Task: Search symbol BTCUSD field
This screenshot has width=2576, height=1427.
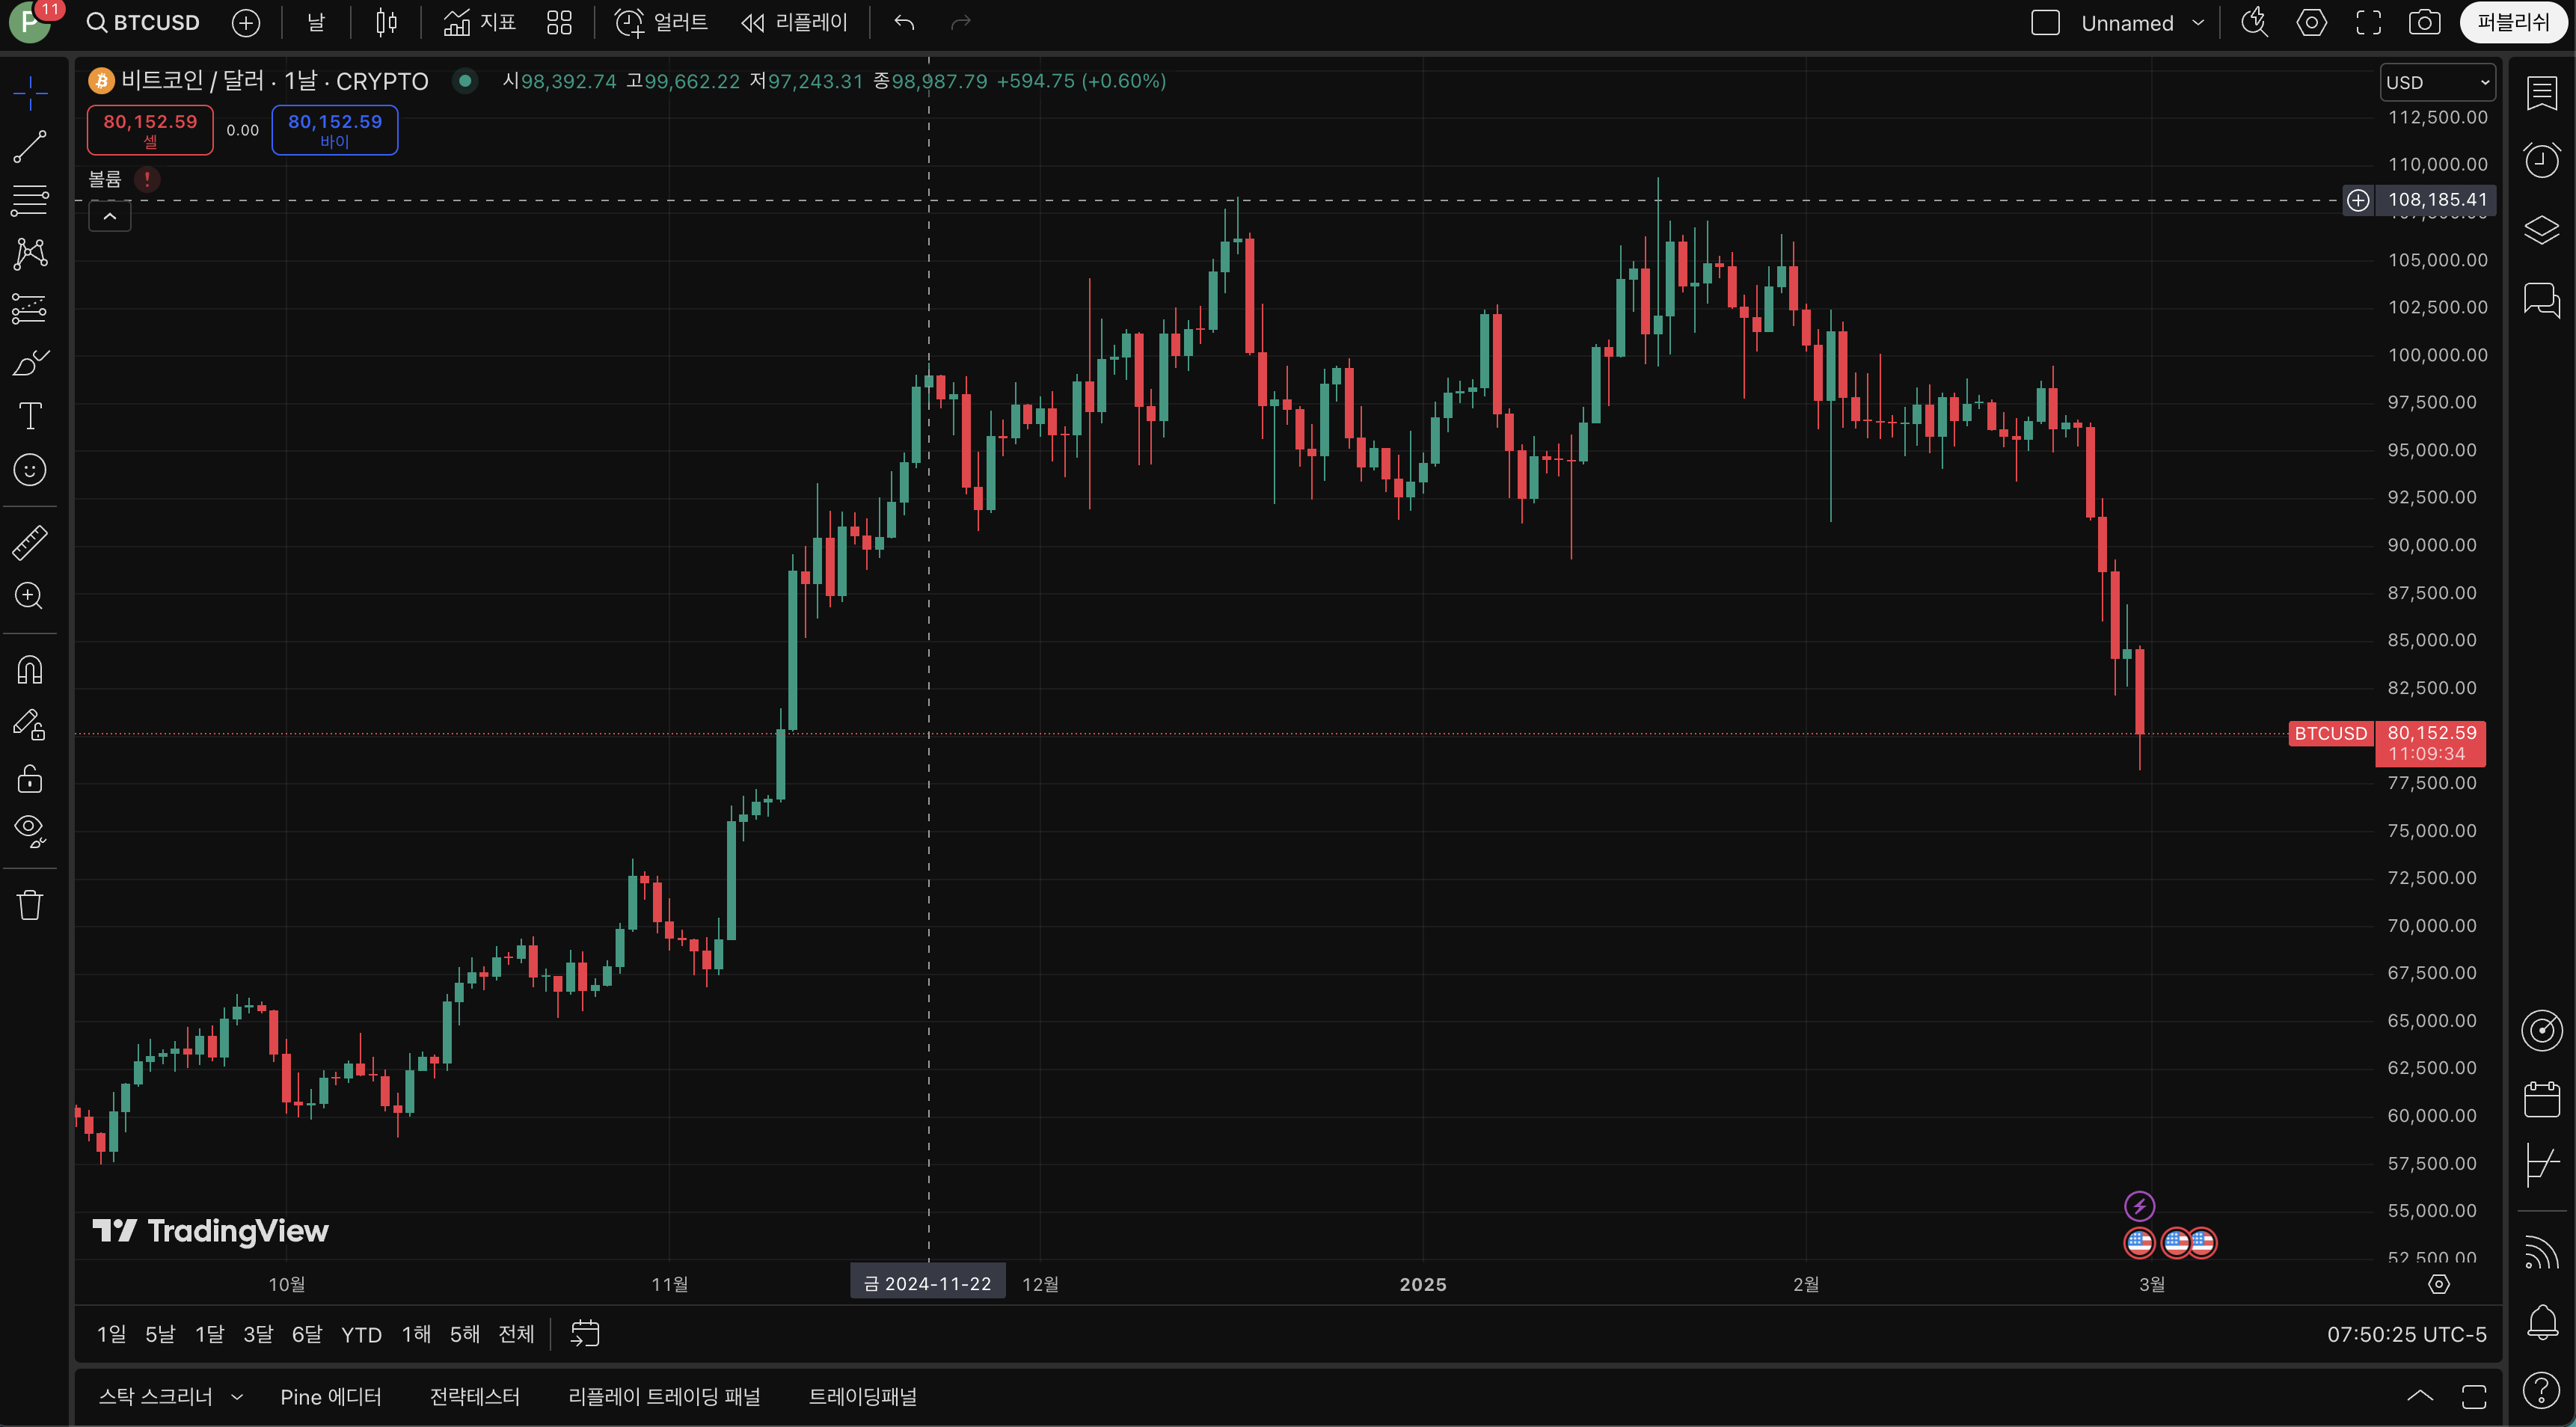Action: 144,22
